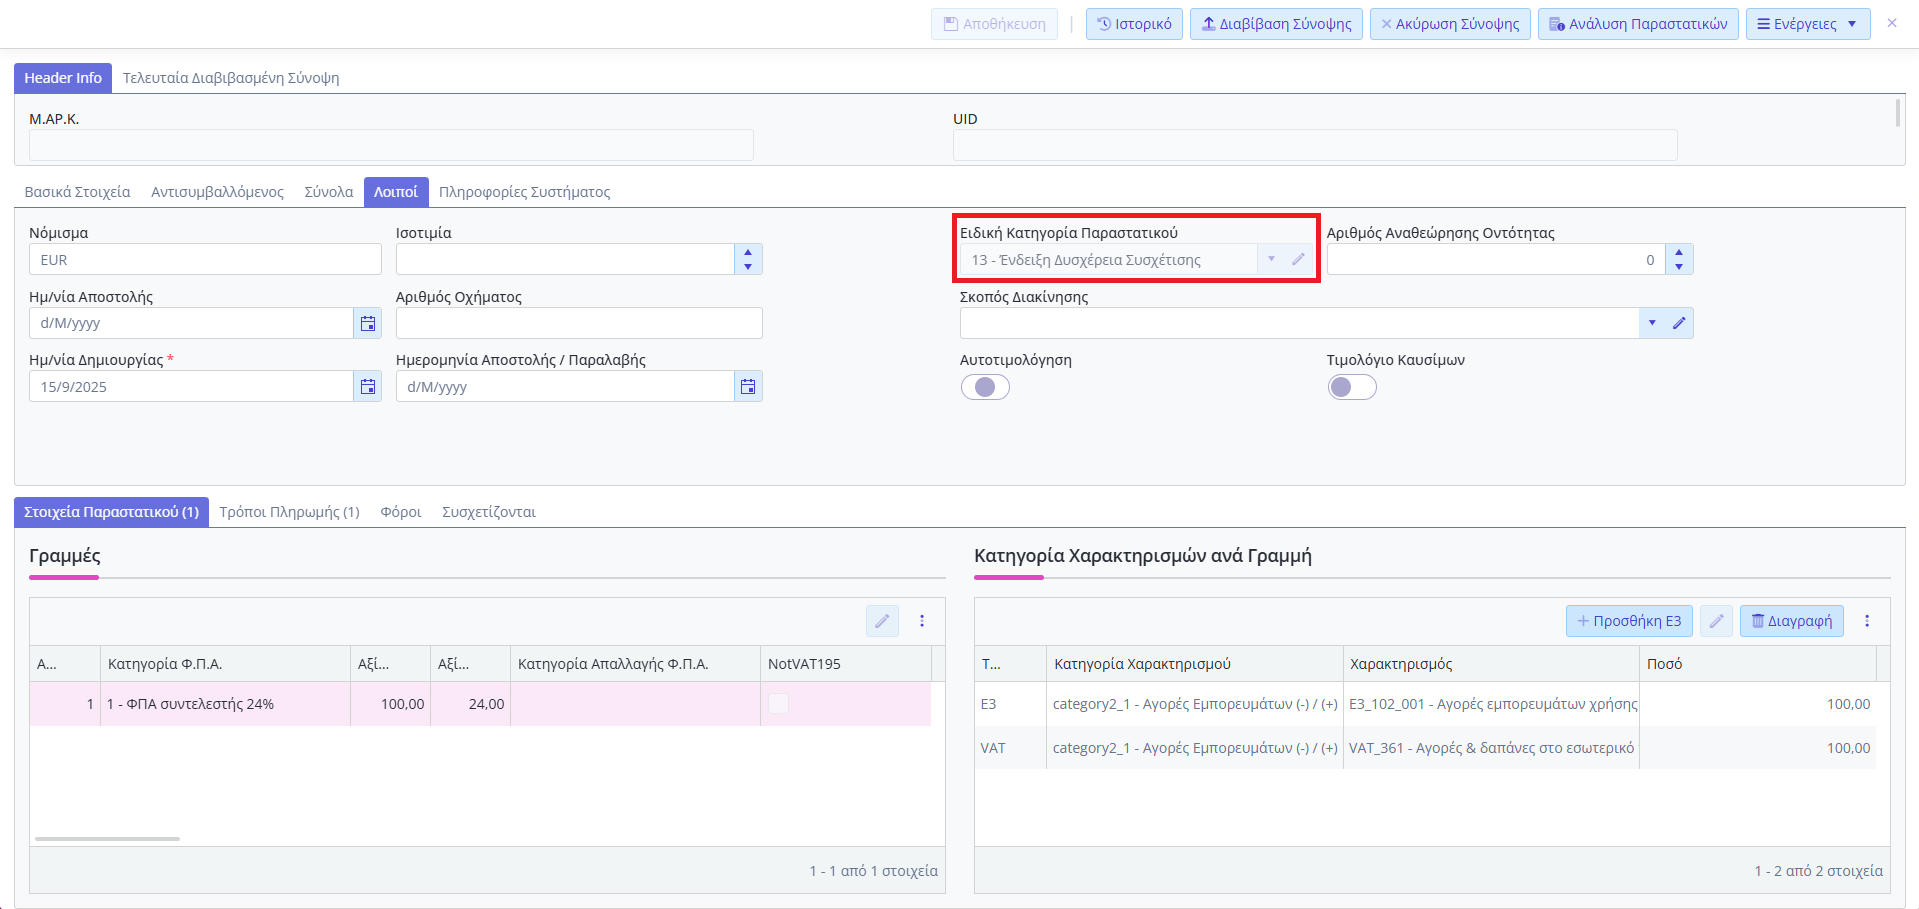Check the NotVAT195 checkbox in row 1
The height and width of the screenshot is (909, 1919).
[778, 704]
